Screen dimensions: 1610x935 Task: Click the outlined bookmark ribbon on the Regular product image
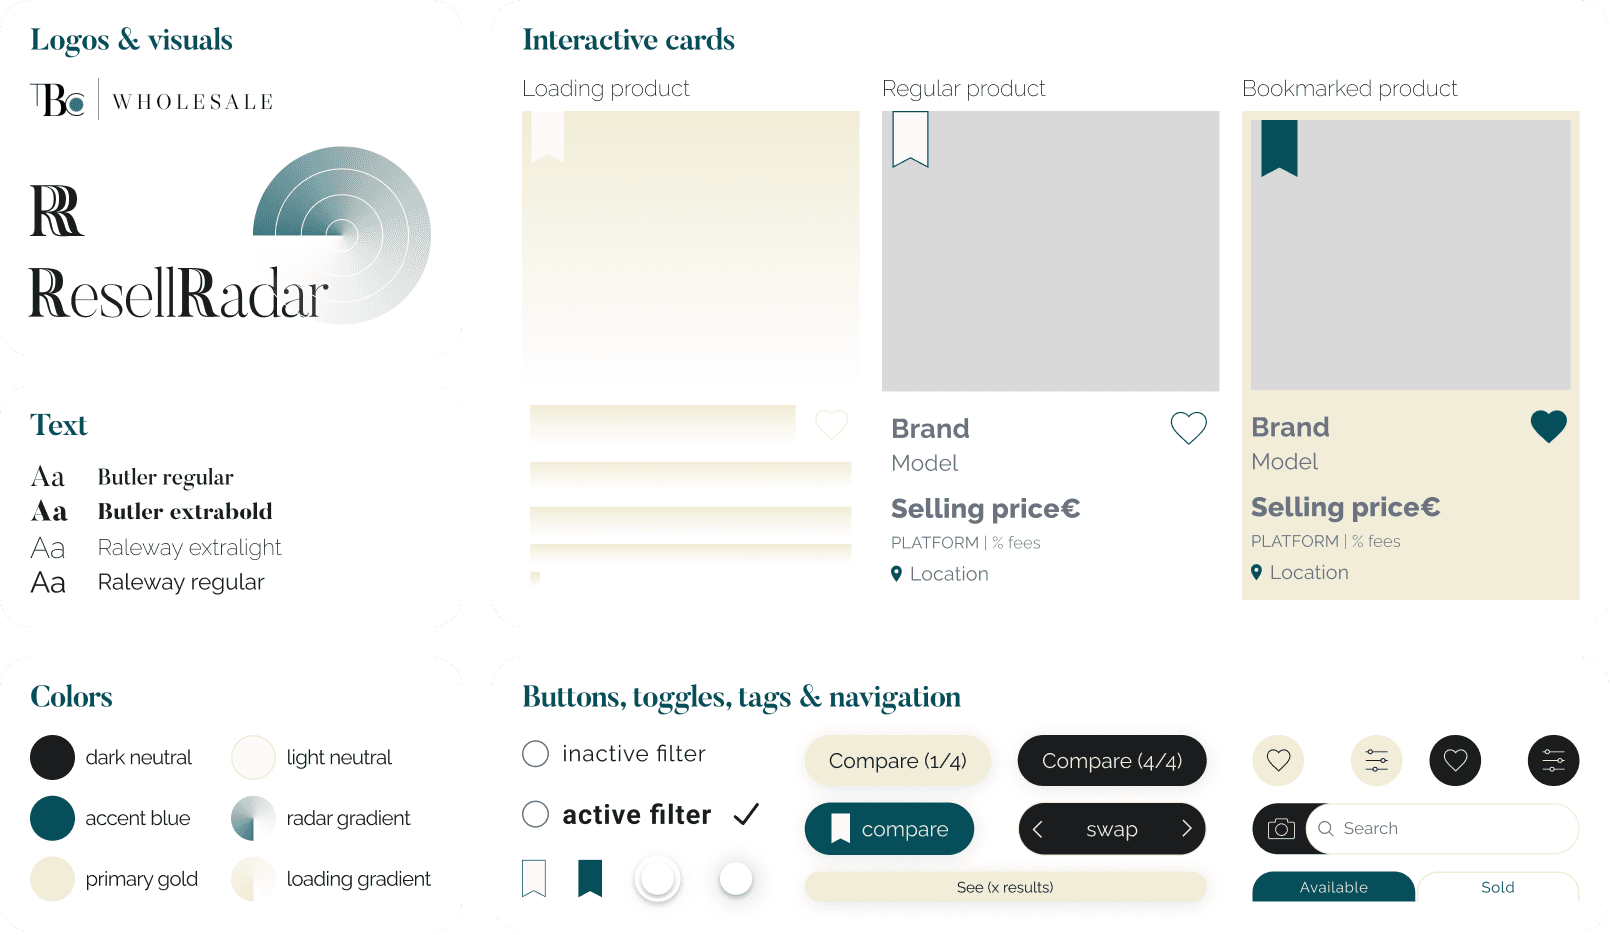coord(910,139)
